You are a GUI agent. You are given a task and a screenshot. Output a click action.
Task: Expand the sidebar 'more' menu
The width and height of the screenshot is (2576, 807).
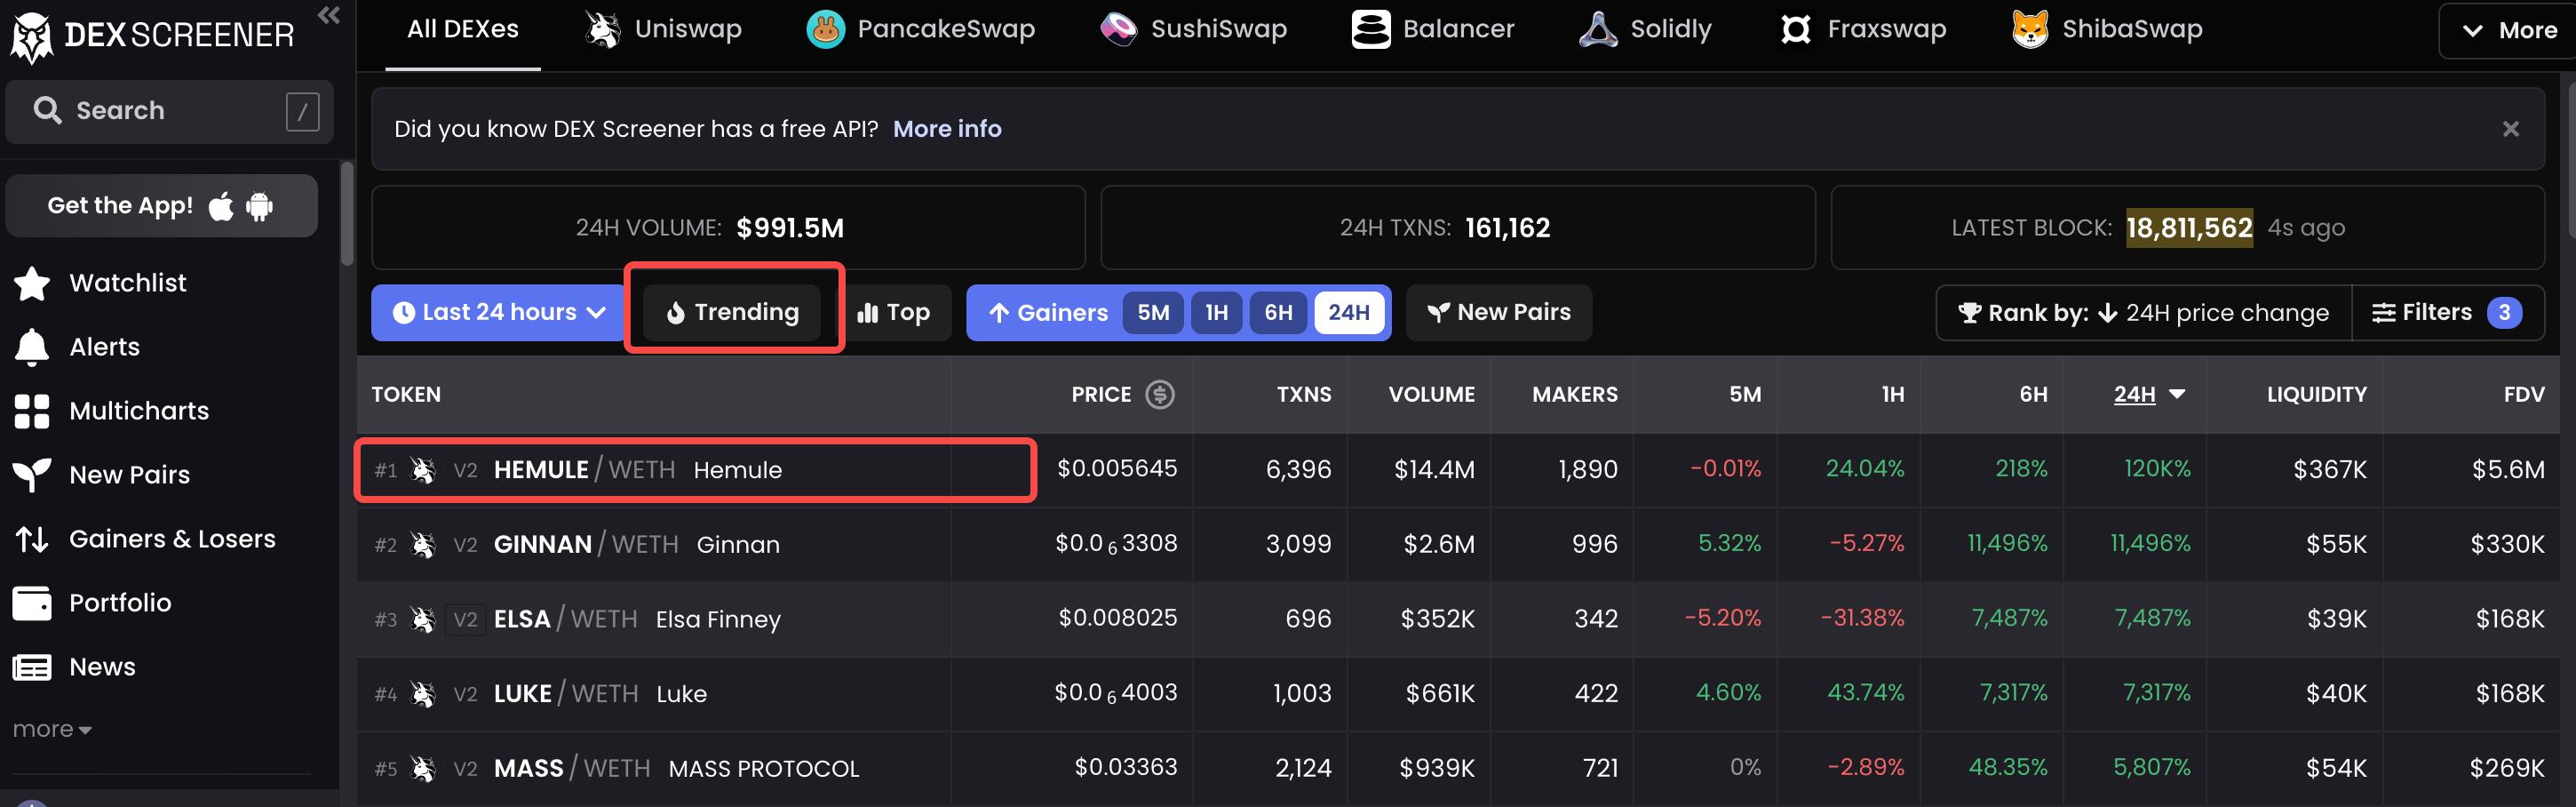(52, 729)
